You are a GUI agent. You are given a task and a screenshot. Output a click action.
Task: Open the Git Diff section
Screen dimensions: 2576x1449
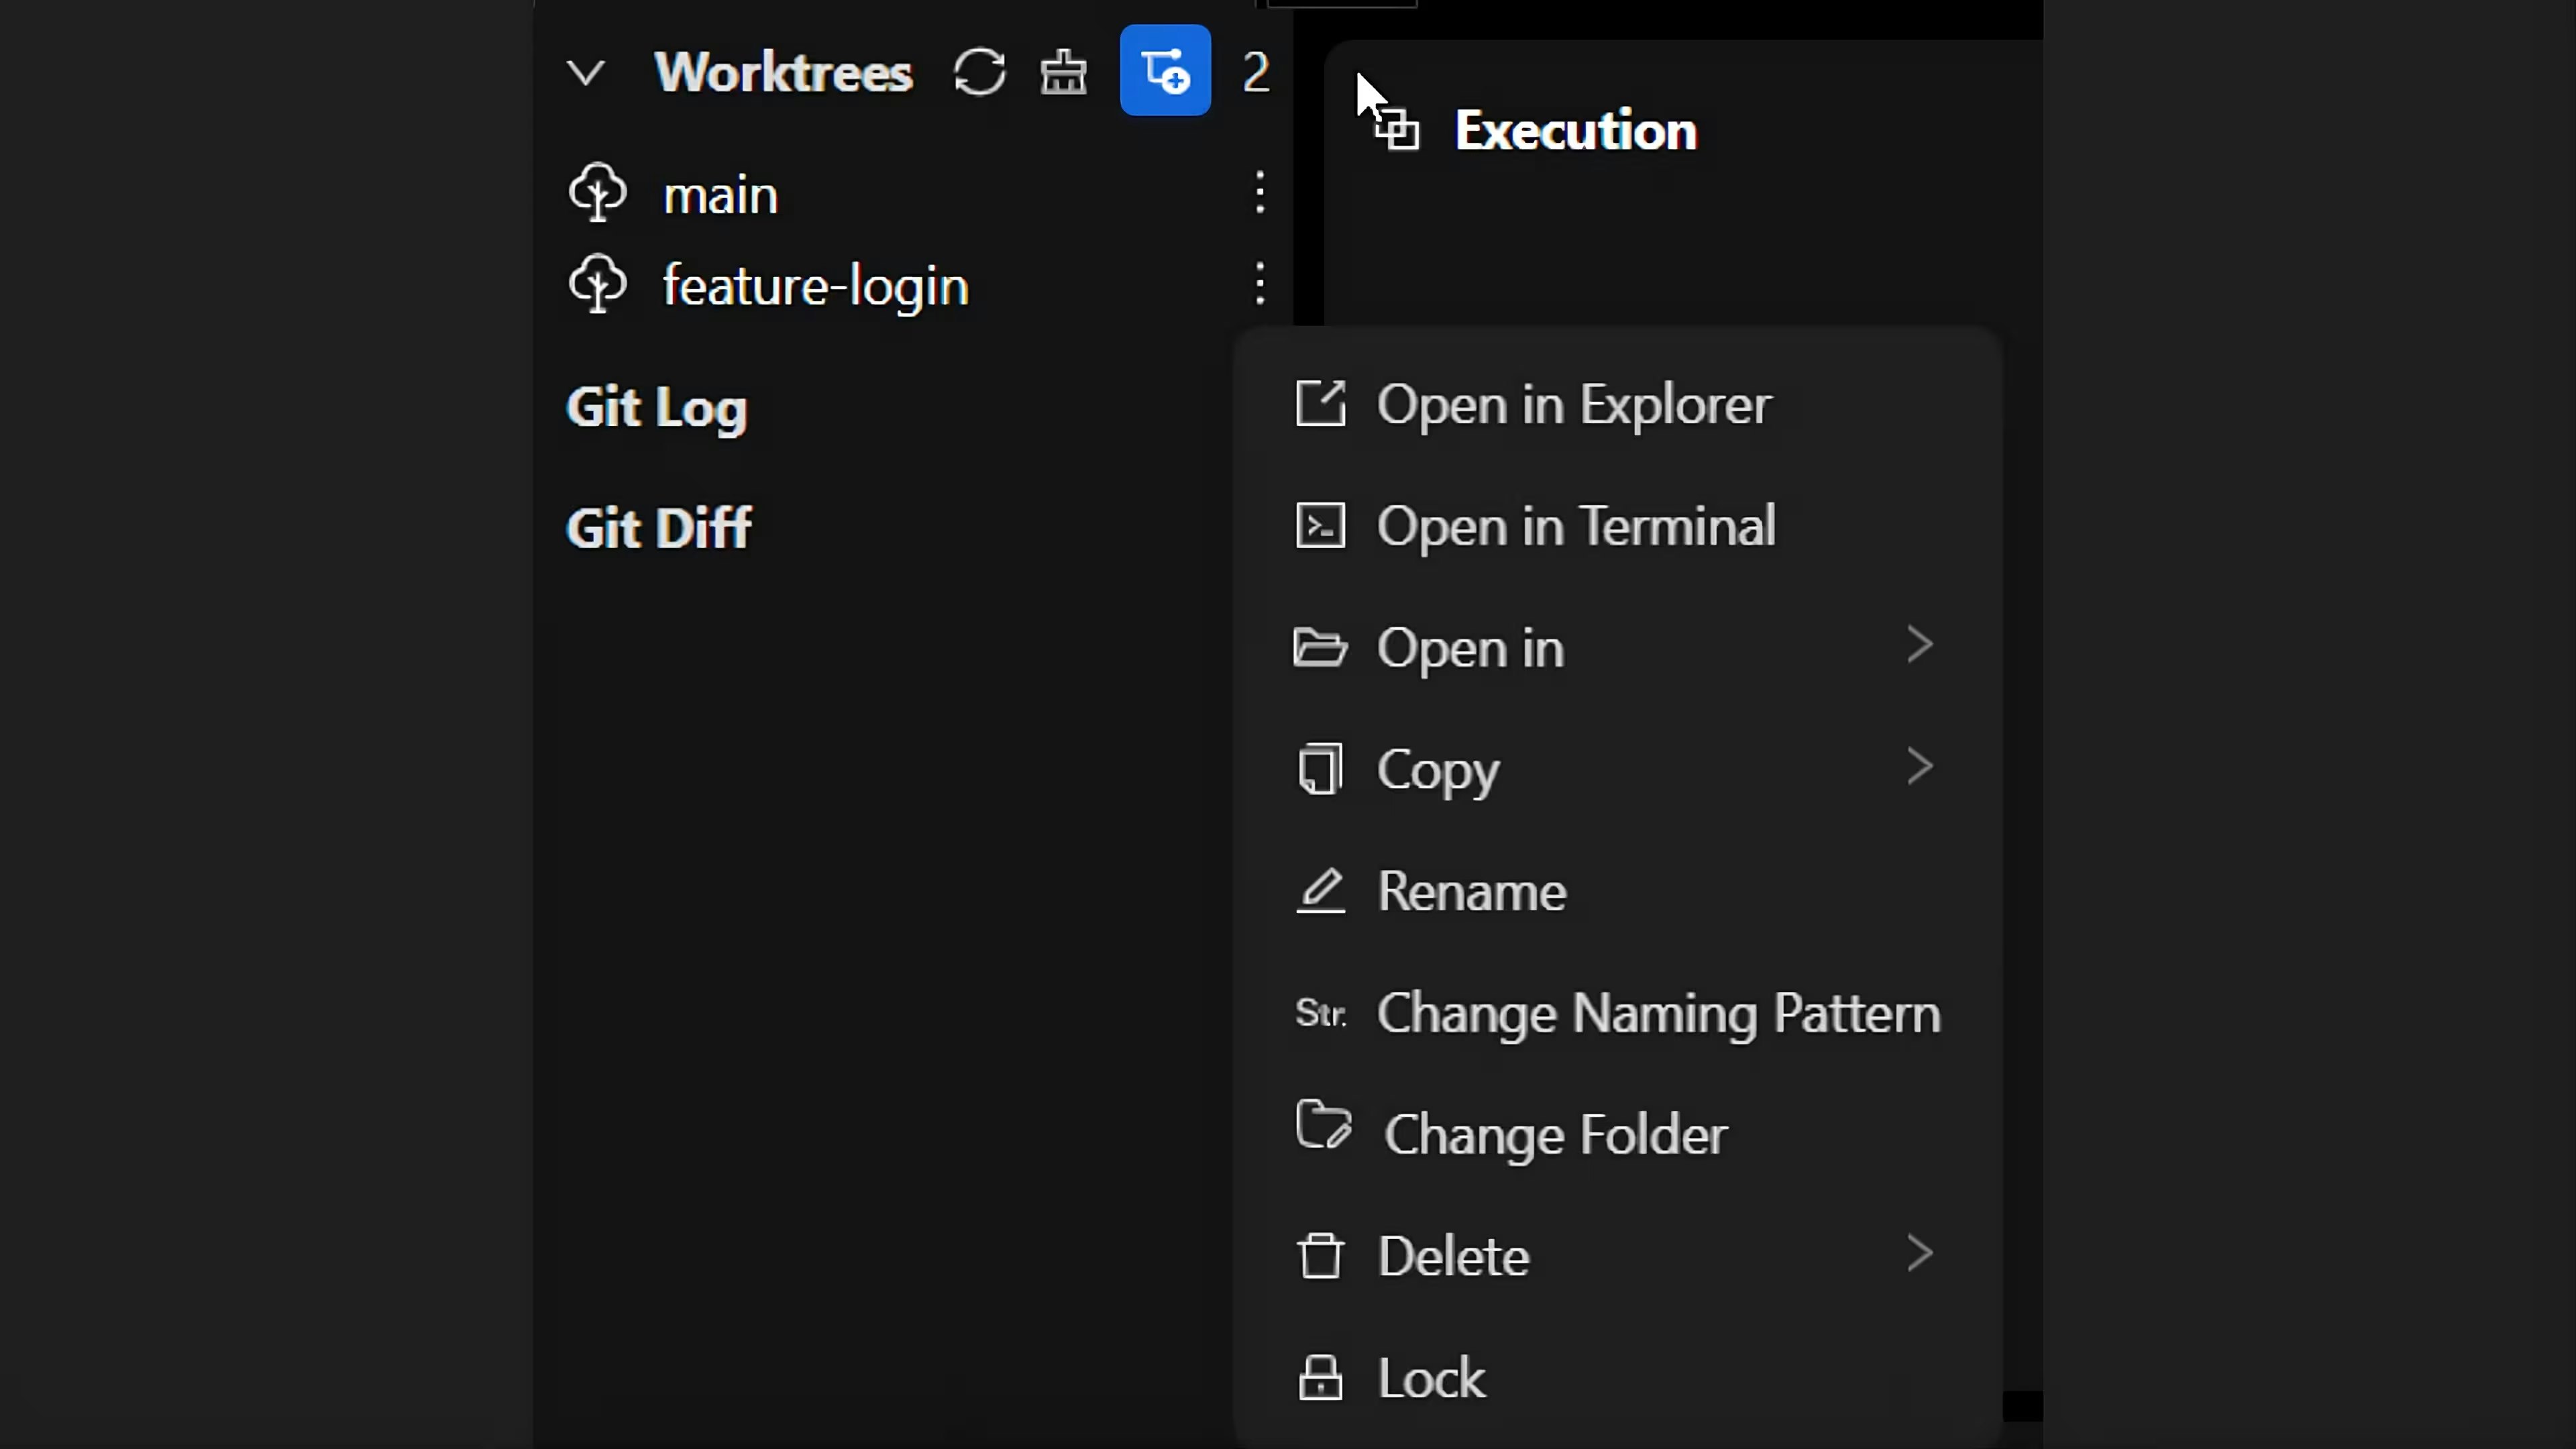tap(659, 528)
